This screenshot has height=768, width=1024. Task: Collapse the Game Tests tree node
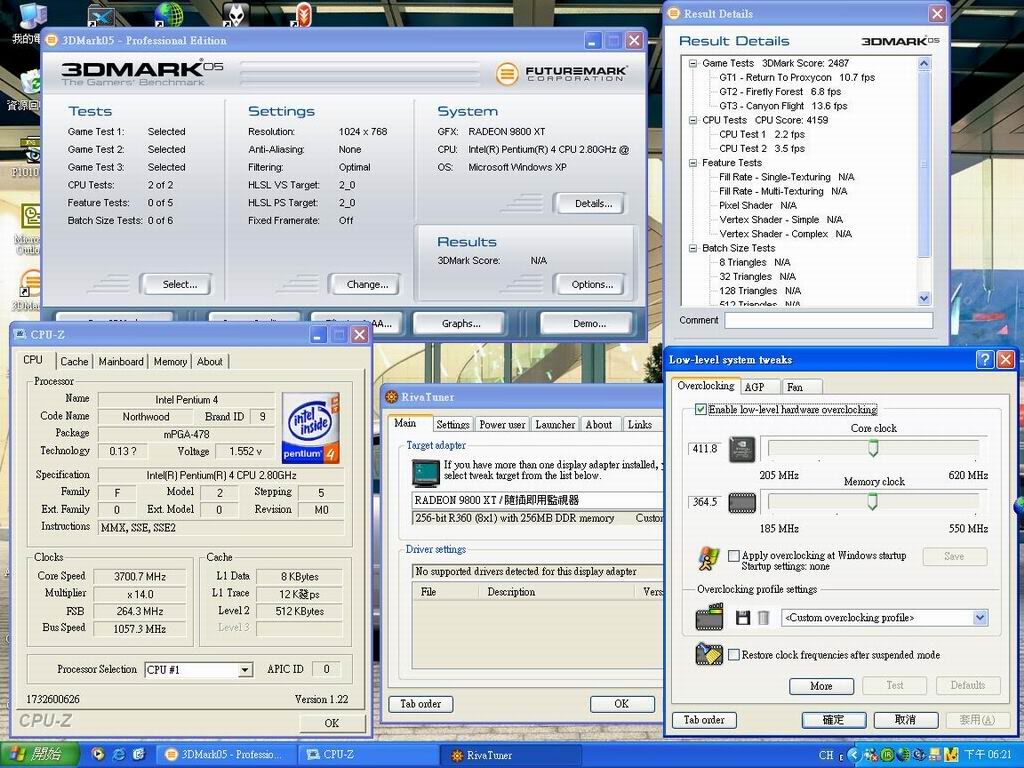point(692,63)
